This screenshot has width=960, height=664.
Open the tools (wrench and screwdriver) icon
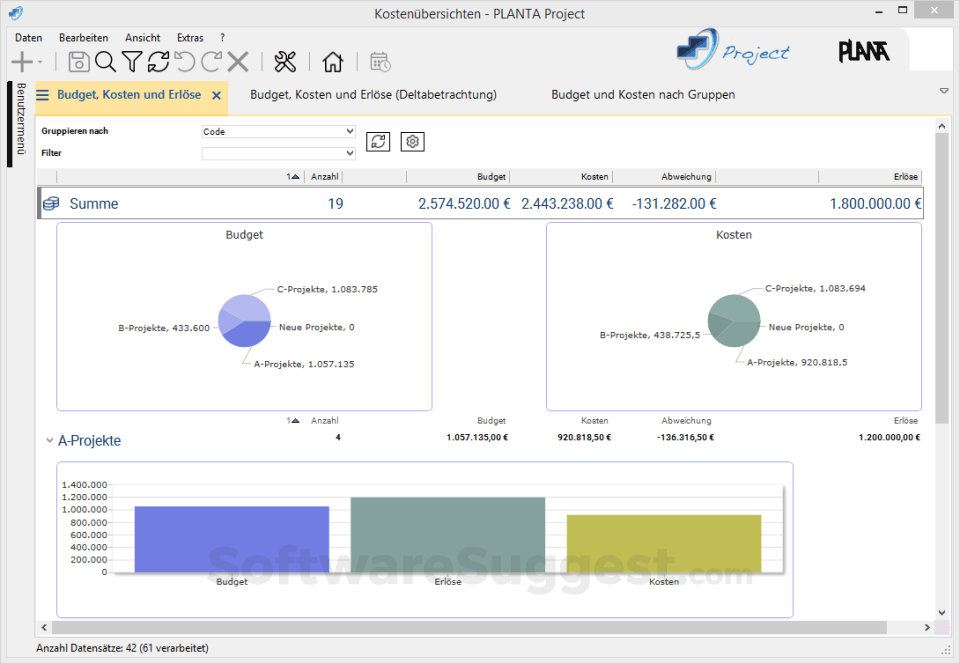tap(285, 62)
